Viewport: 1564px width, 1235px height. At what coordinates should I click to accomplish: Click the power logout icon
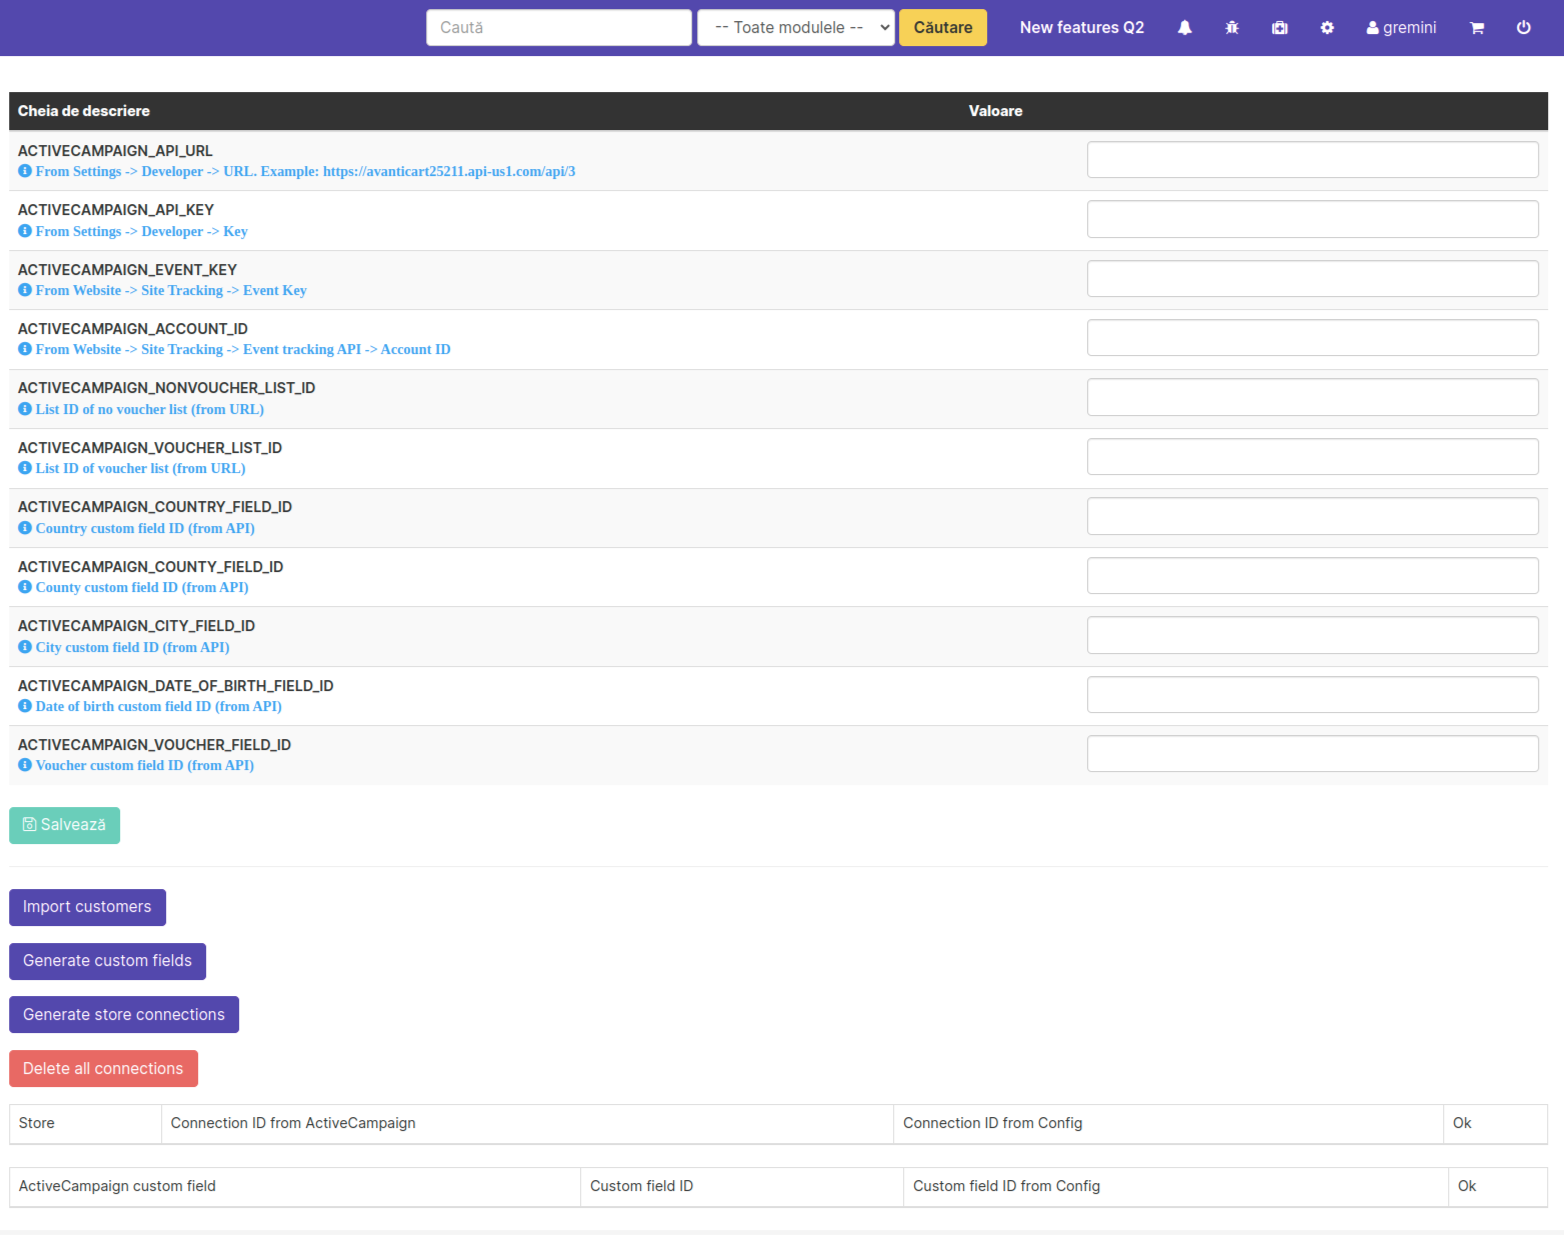pos(1523,28)
